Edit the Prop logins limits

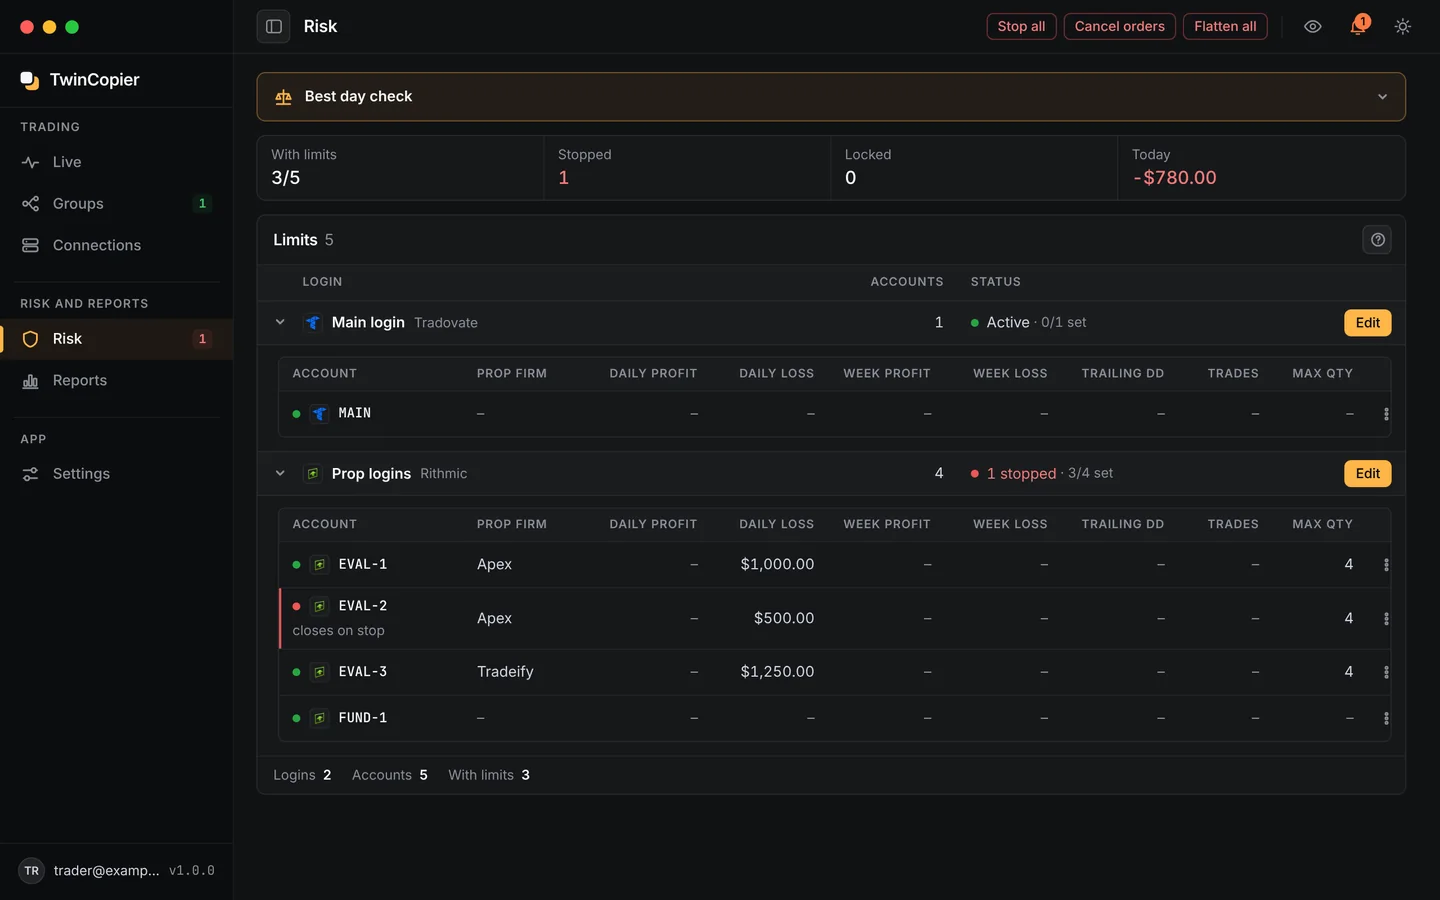(1367, 474)
